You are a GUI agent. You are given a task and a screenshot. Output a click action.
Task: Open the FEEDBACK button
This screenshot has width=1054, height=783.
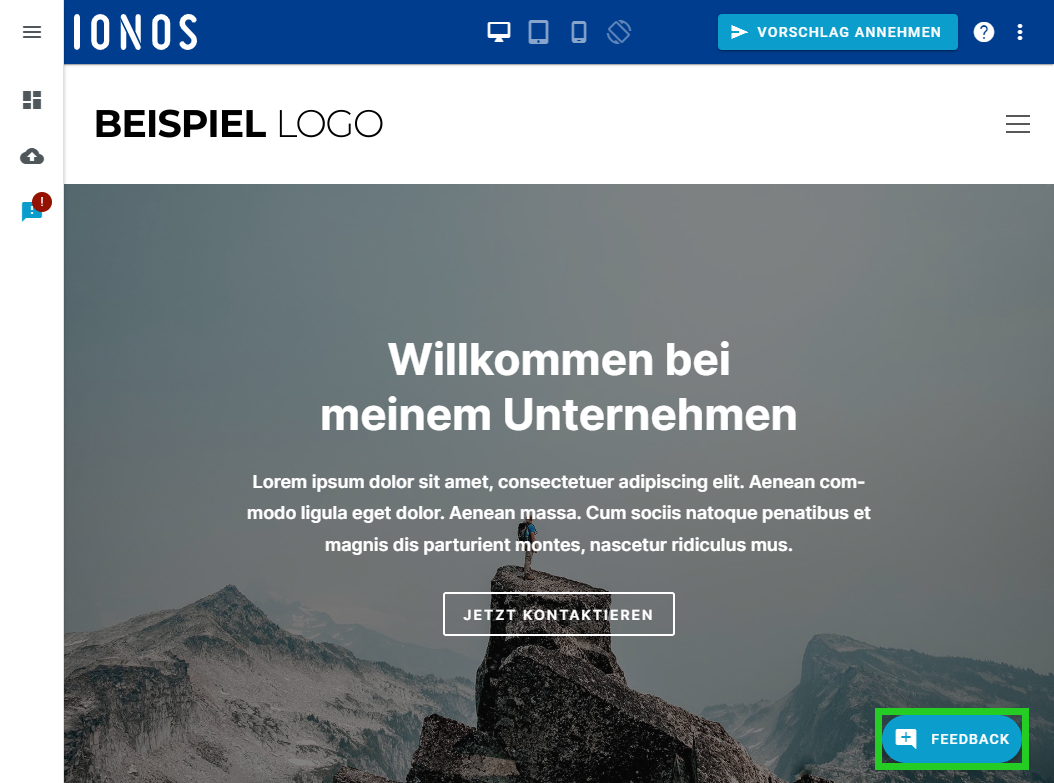point(951,739)
